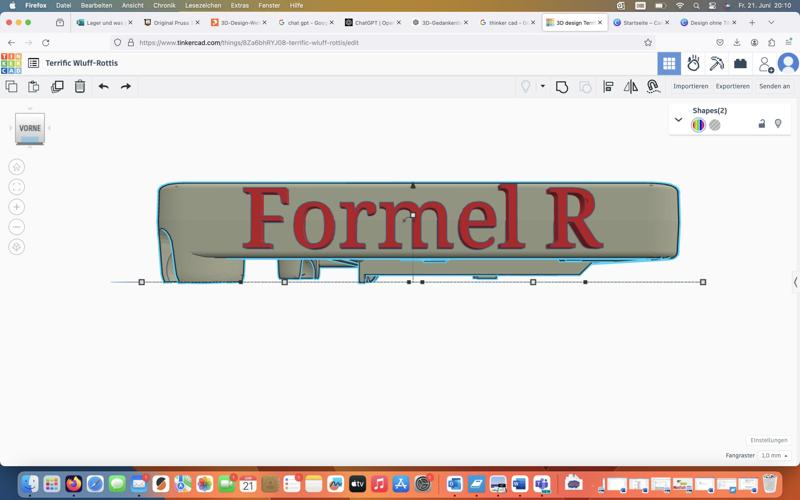The height and width of the screenshot is (500, 800).
Task: Open the Lesezeichen menu
Action: pos(203,6)
